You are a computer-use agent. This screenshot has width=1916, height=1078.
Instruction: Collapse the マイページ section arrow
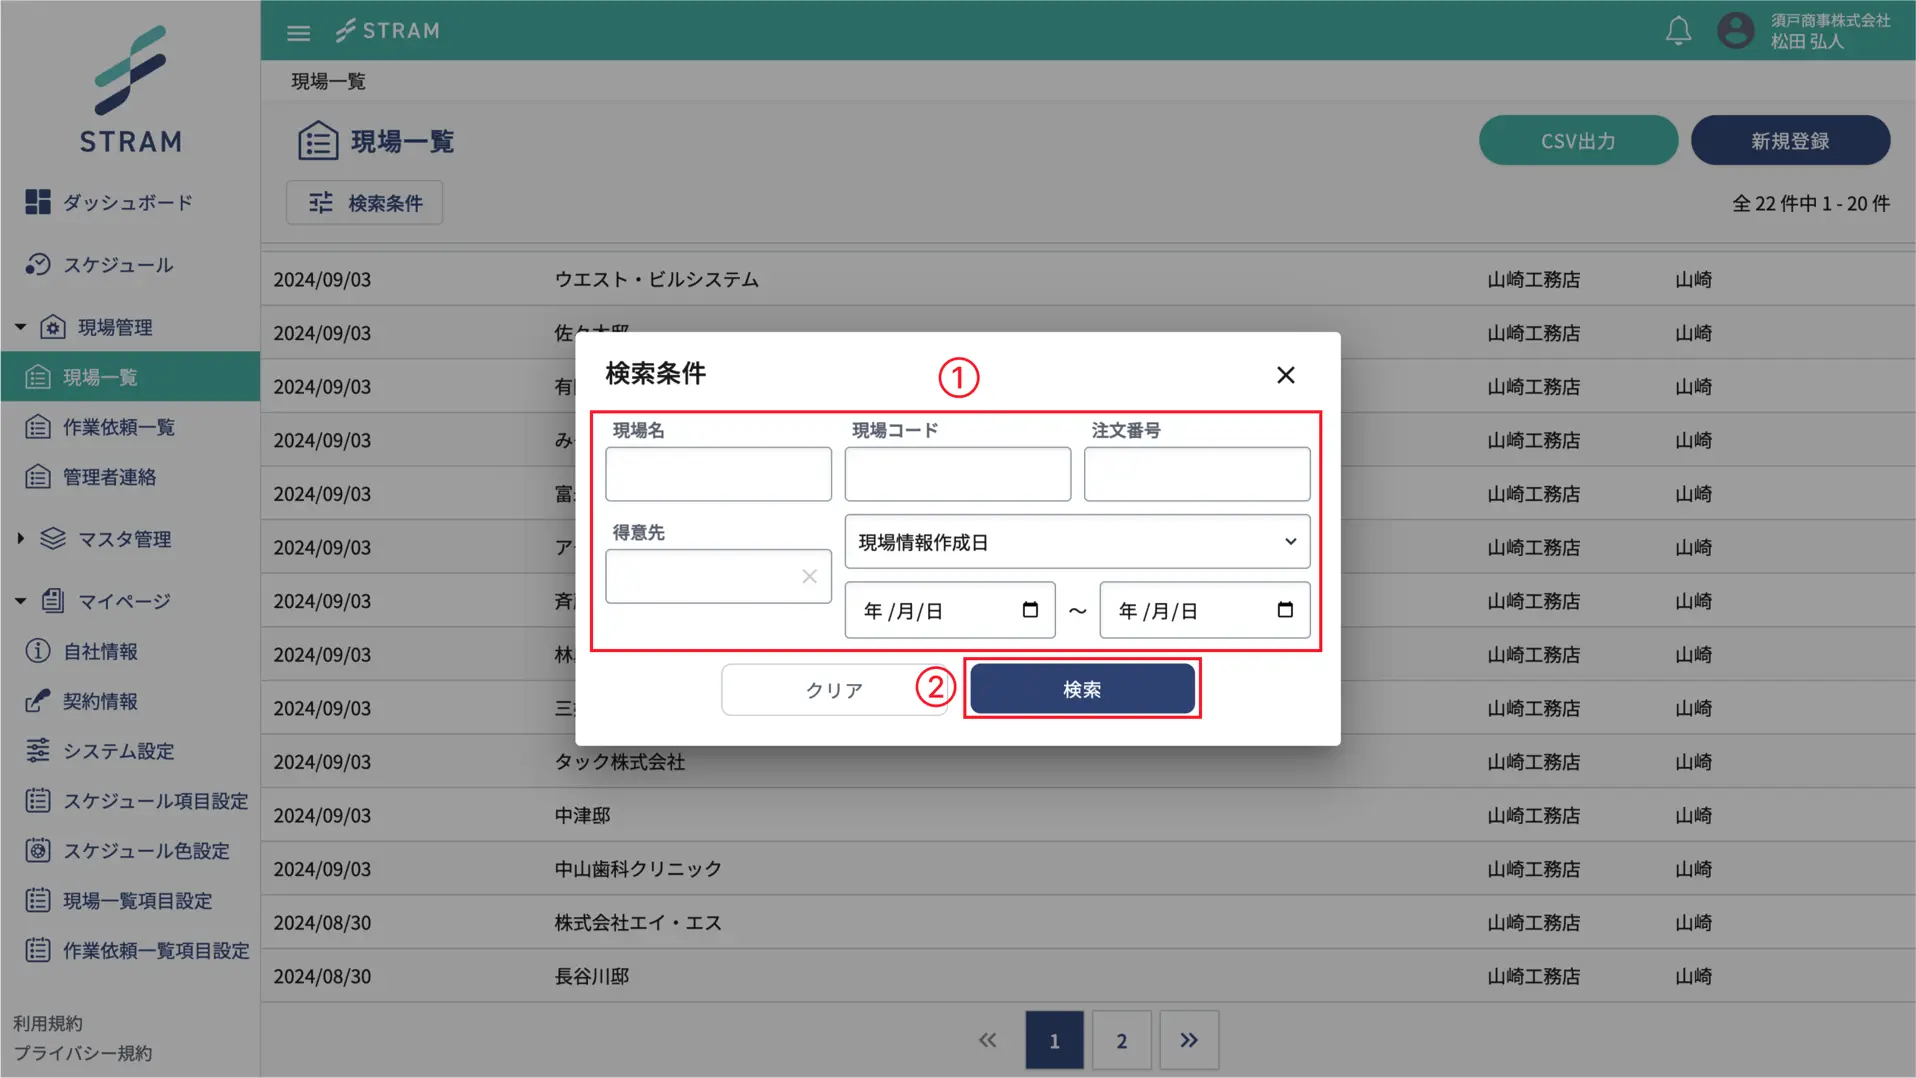(x=20, y=601)
